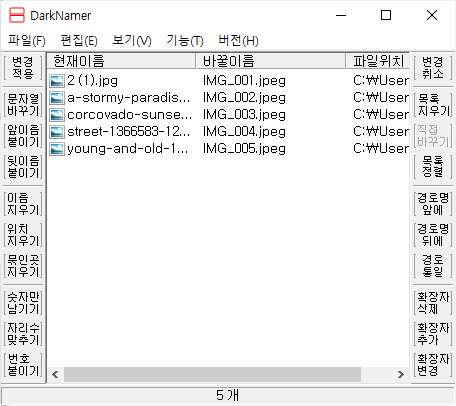Viewport: 456px width, 406px height.
Task: Click the file path in the 2 (1).jpg row
Action: coord(381,81)
